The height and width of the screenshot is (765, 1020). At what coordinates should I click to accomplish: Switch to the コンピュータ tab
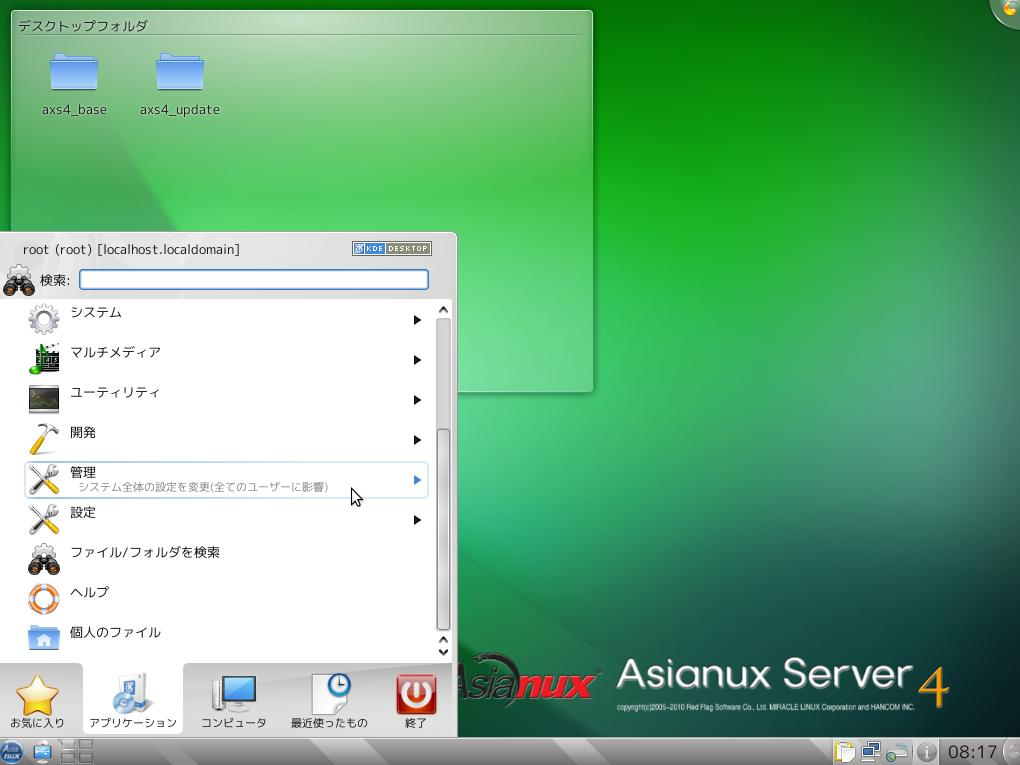pos(234,700)
